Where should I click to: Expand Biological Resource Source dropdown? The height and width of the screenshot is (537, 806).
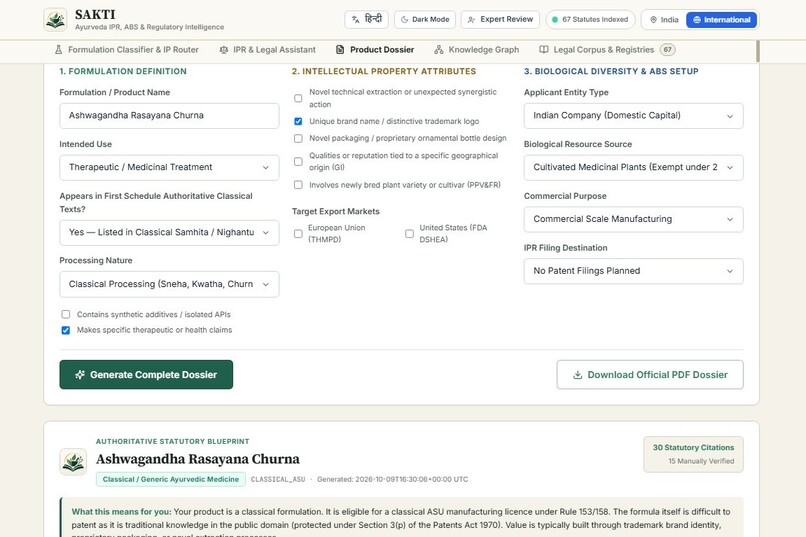[x=633, y=168]
